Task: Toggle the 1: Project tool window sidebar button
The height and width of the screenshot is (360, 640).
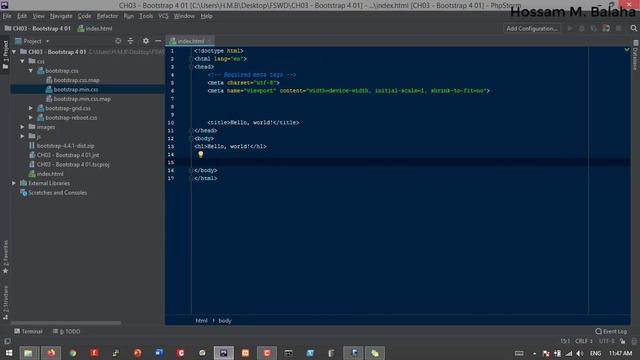Action: coord(5,55)
